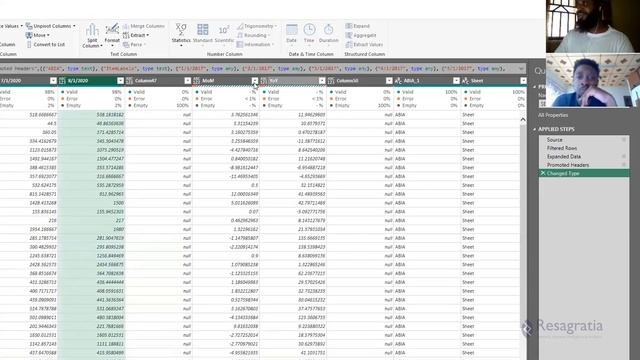Screen dimensions: 640x360
Task: Click the Merge Columns button label
Action: (x=147, y=26)
